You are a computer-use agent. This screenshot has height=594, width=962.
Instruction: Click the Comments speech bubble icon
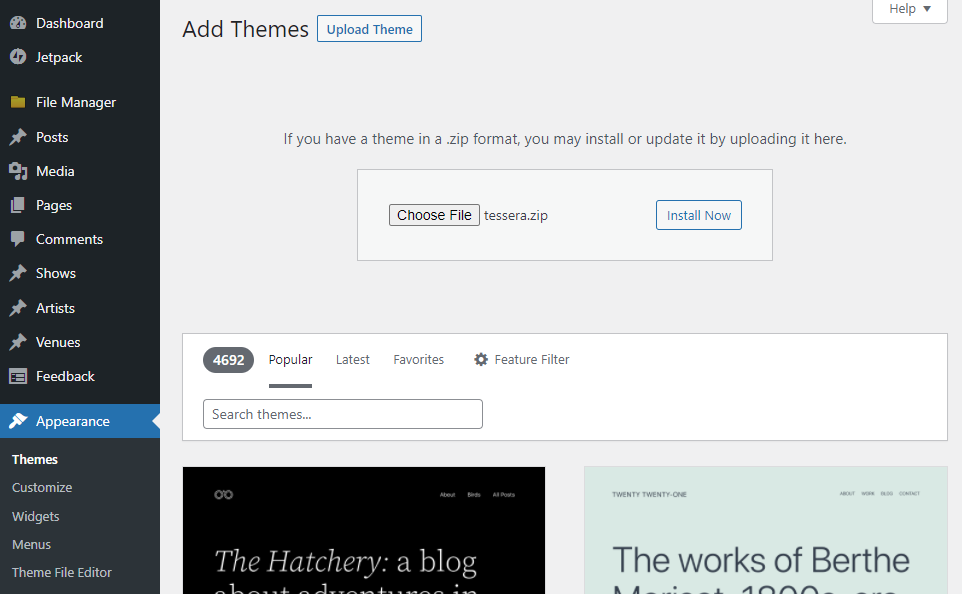click(18, 239)
